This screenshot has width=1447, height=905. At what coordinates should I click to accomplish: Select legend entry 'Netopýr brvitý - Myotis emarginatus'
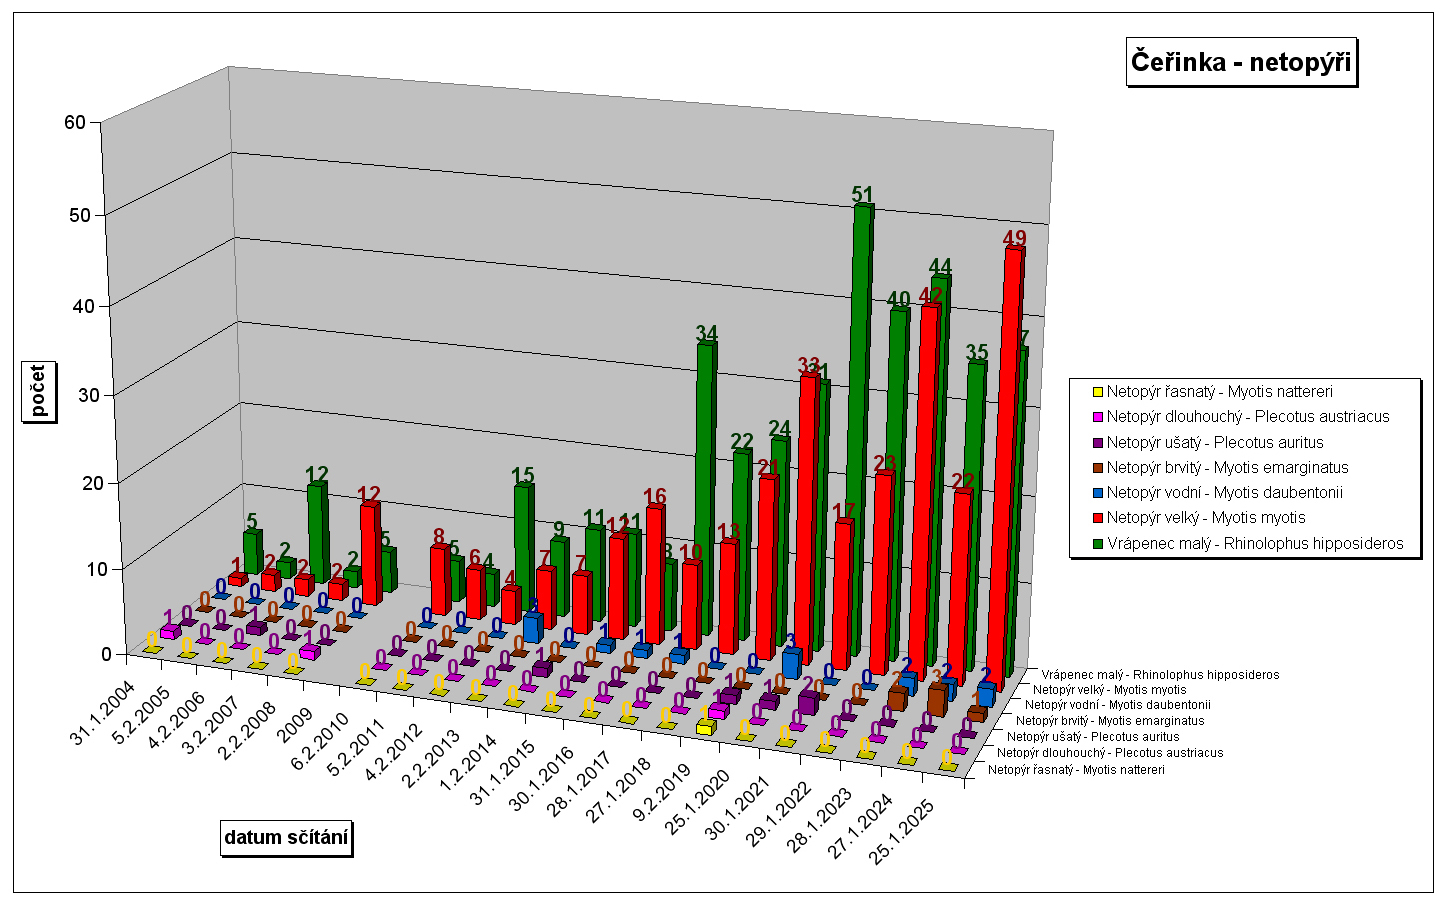[x=1227, y=468]
